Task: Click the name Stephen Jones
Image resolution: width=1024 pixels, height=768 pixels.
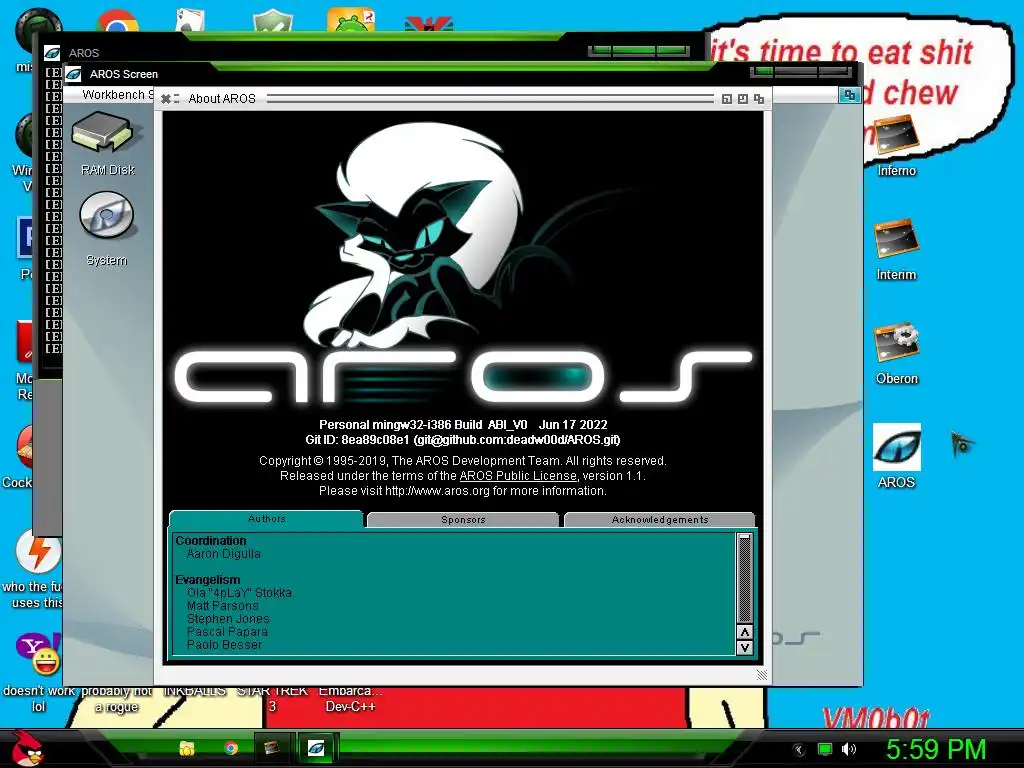Action: coord(228,619)
